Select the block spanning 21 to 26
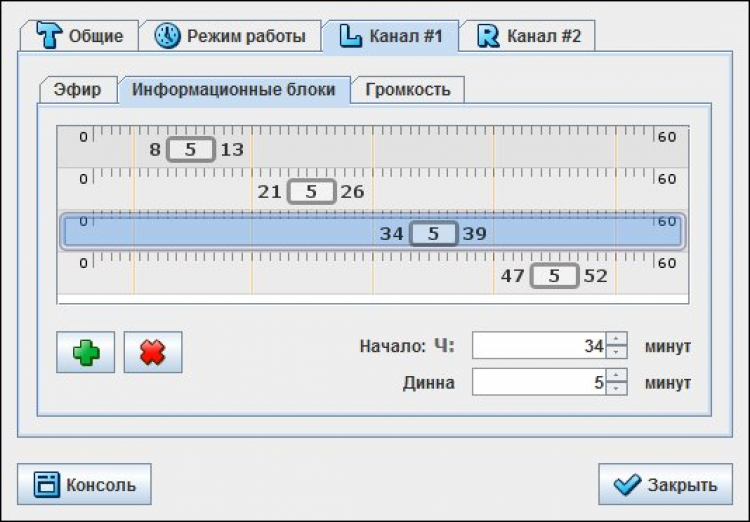 [x=311, y=191]
